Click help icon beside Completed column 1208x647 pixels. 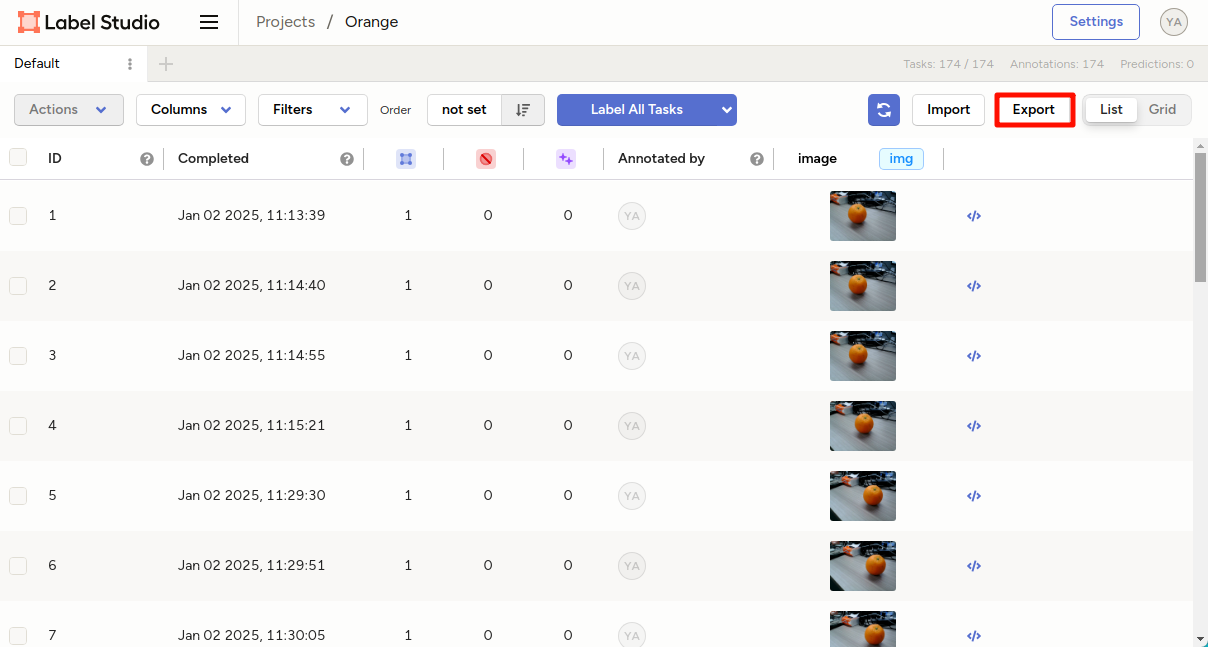coord(347,159)
